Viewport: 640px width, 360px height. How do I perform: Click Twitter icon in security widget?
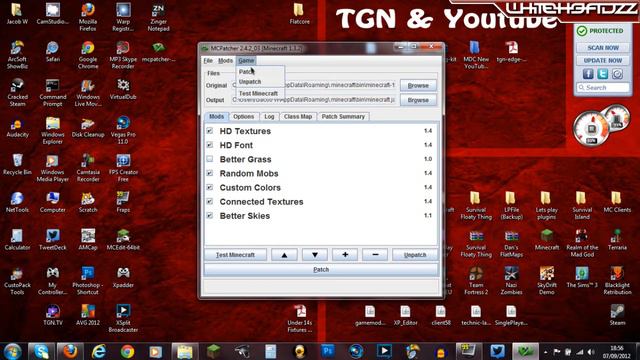click(602, 74)
